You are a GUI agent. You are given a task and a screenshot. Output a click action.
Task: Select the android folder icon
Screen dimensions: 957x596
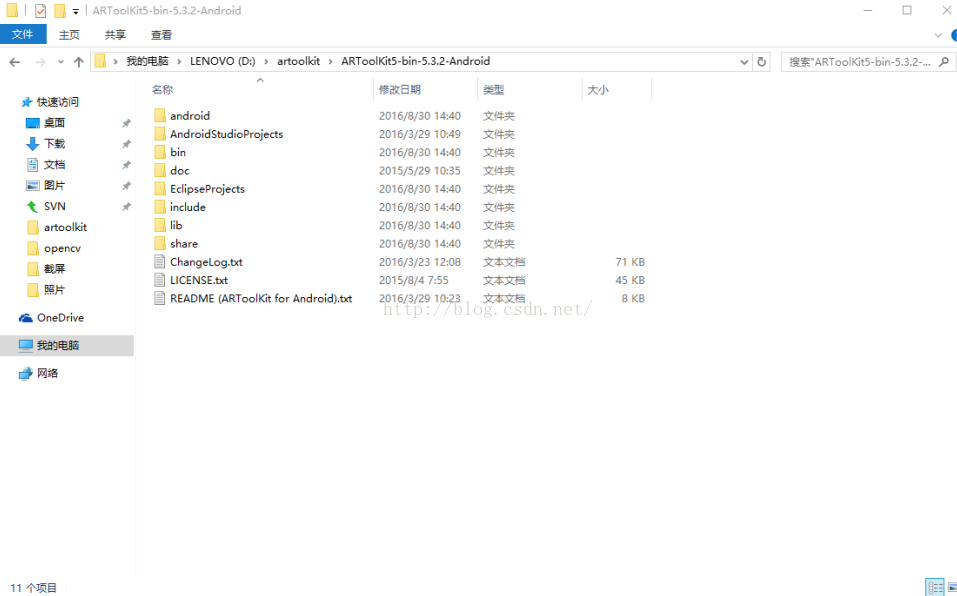160,115
